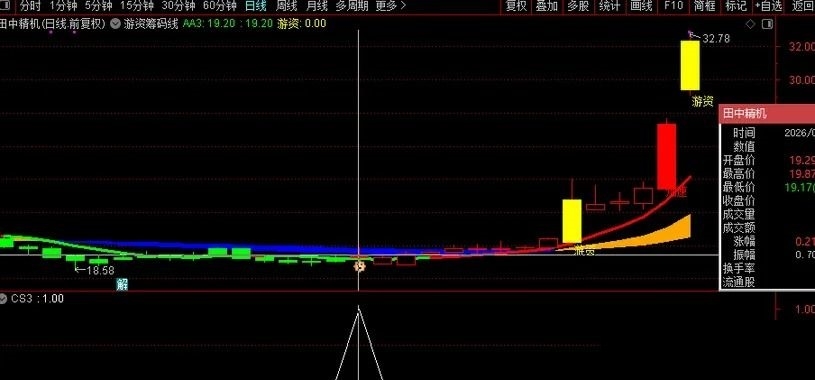Click the 最高价 row in info popup
815x380 pixels.
pyautogui.click(x=767, y=173)
